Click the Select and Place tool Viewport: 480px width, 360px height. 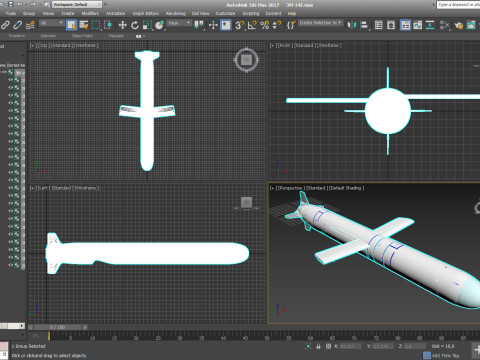(x=160, y=25)
